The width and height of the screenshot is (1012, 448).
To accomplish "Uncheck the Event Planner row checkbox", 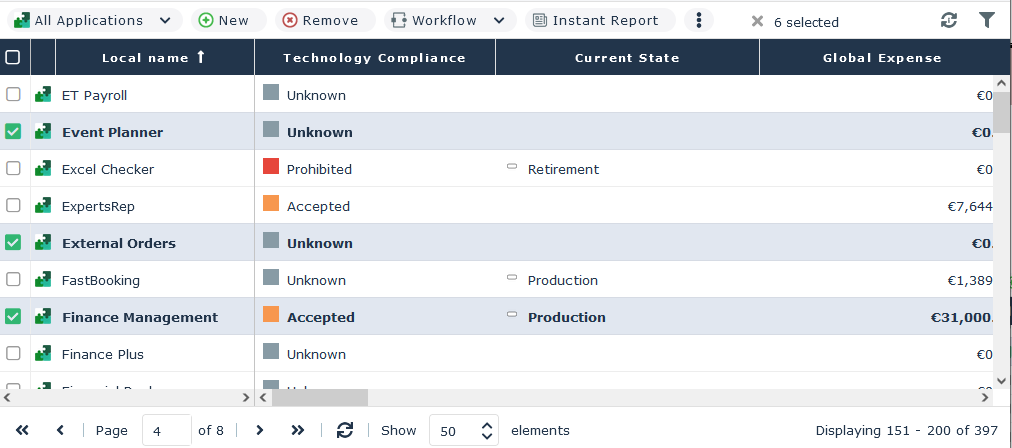I will (x=13, y=132).
